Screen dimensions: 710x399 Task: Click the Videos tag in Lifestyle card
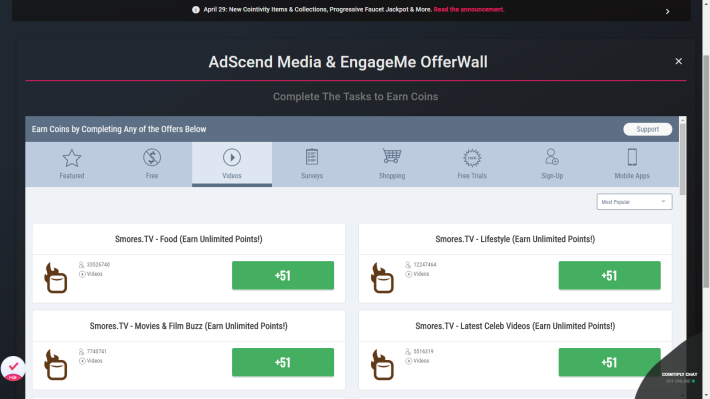point(417,274)
